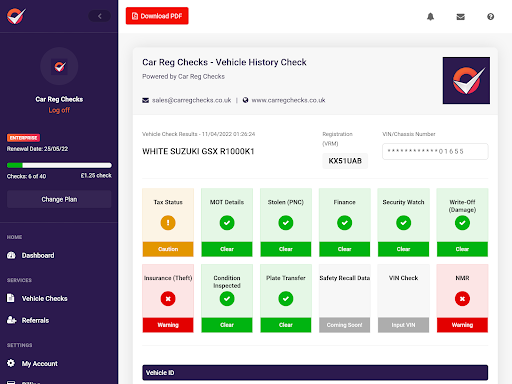Click the Stolen (PNC) green check icon
512x384 pixels.
[286, 223]
